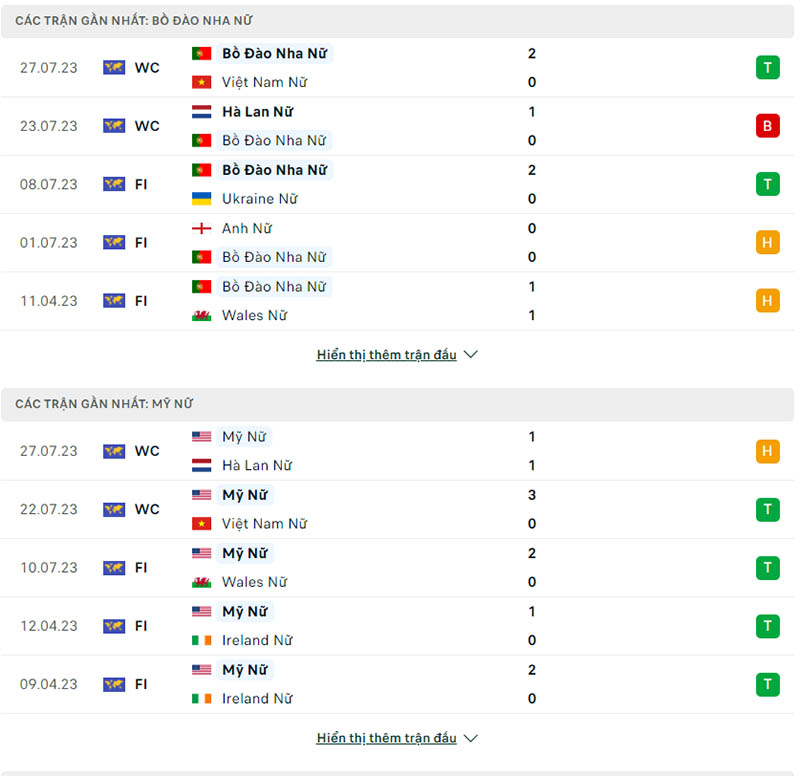Viewport: 800px width, 776px height.
Task: Select the Việt Nam Nữ team in the 27.07.23 match
Action: point(264,82)
